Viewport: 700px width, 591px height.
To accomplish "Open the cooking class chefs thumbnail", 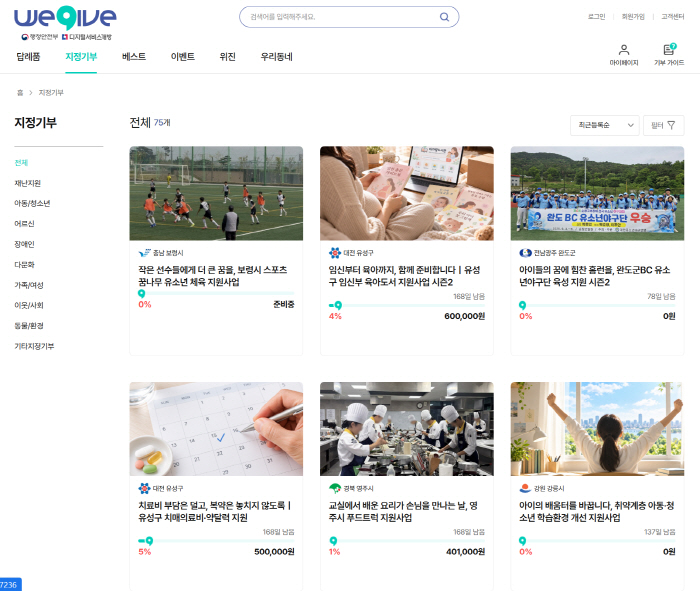I will [407, 429].
